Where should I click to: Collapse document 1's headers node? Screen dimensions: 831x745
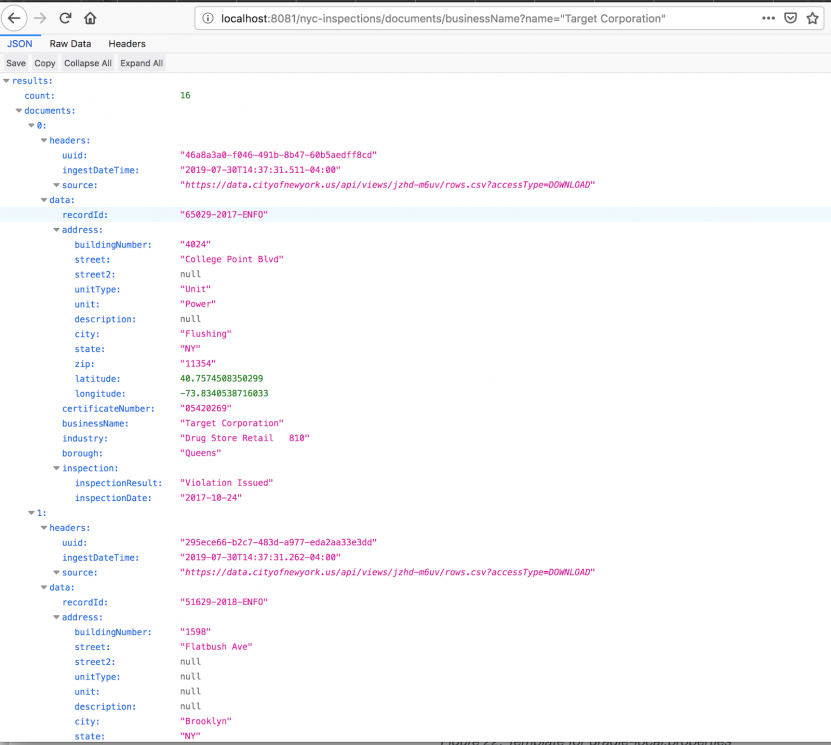point(44,527)
